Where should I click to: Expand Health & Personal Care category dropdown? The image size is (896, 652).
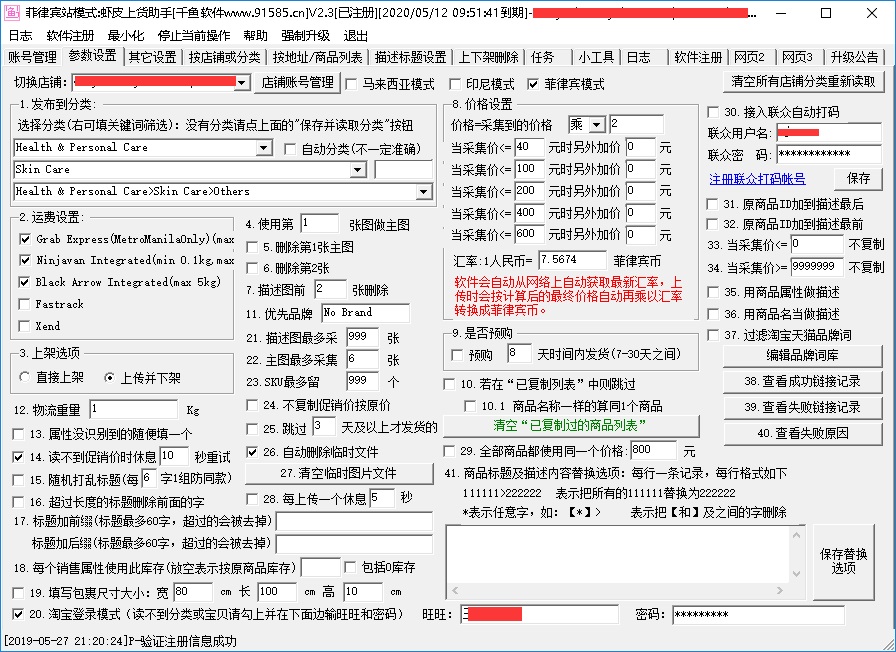click(263, 148)
